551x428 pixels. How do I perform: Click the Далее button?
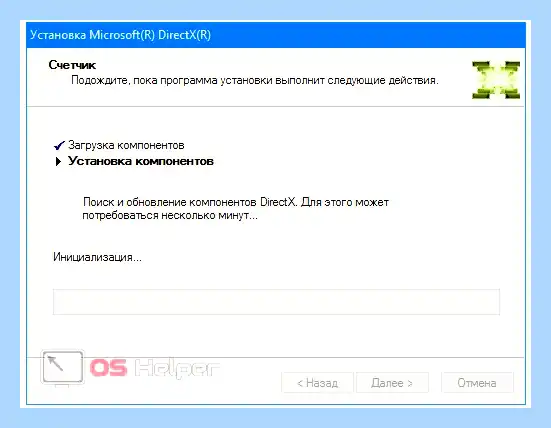tap(392, 383)
